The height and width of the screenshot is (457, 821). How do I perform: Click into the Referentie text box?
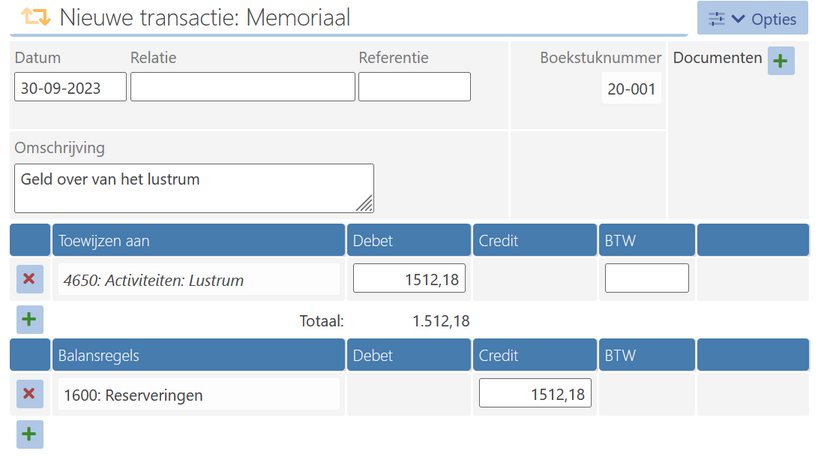point(414,87)
